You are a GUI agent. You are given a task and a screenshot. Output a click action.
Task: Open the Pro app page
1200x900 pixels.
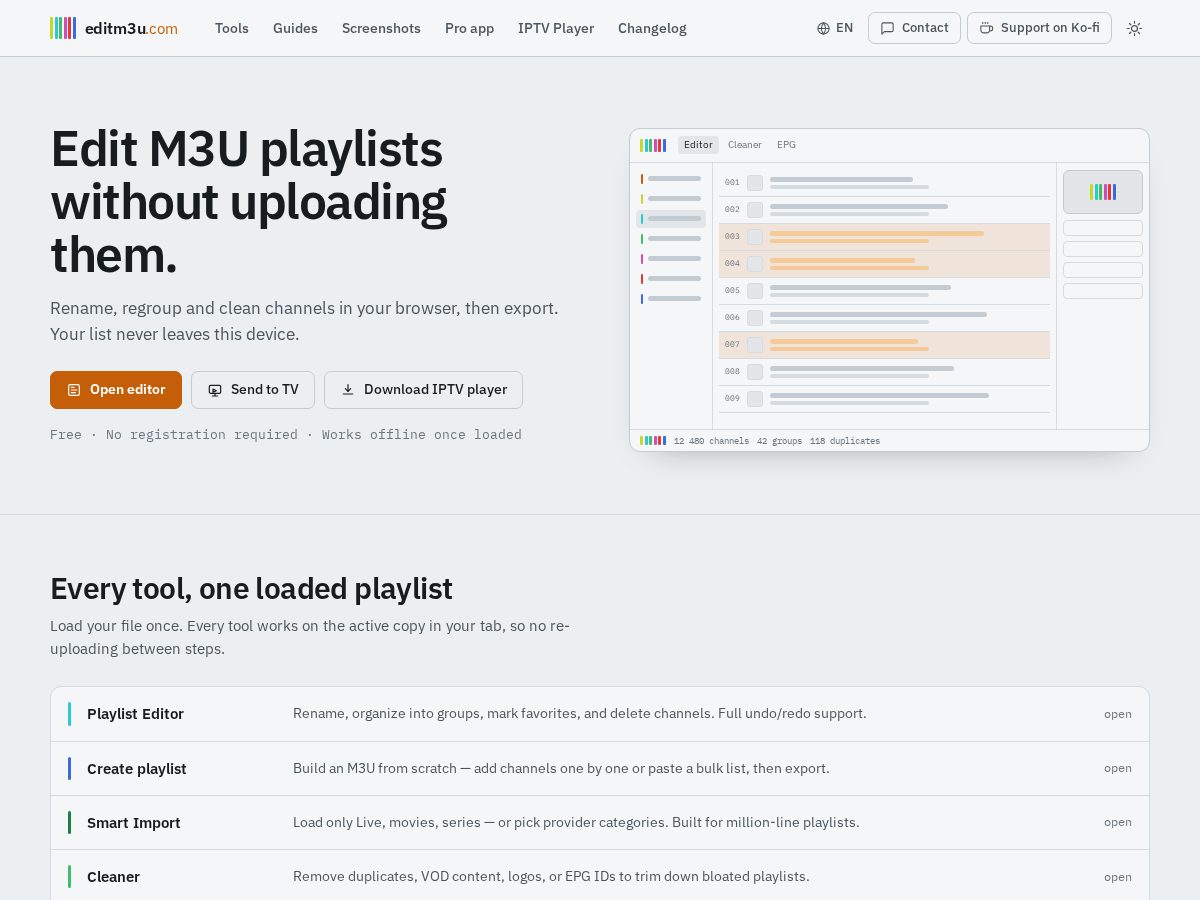469,28
